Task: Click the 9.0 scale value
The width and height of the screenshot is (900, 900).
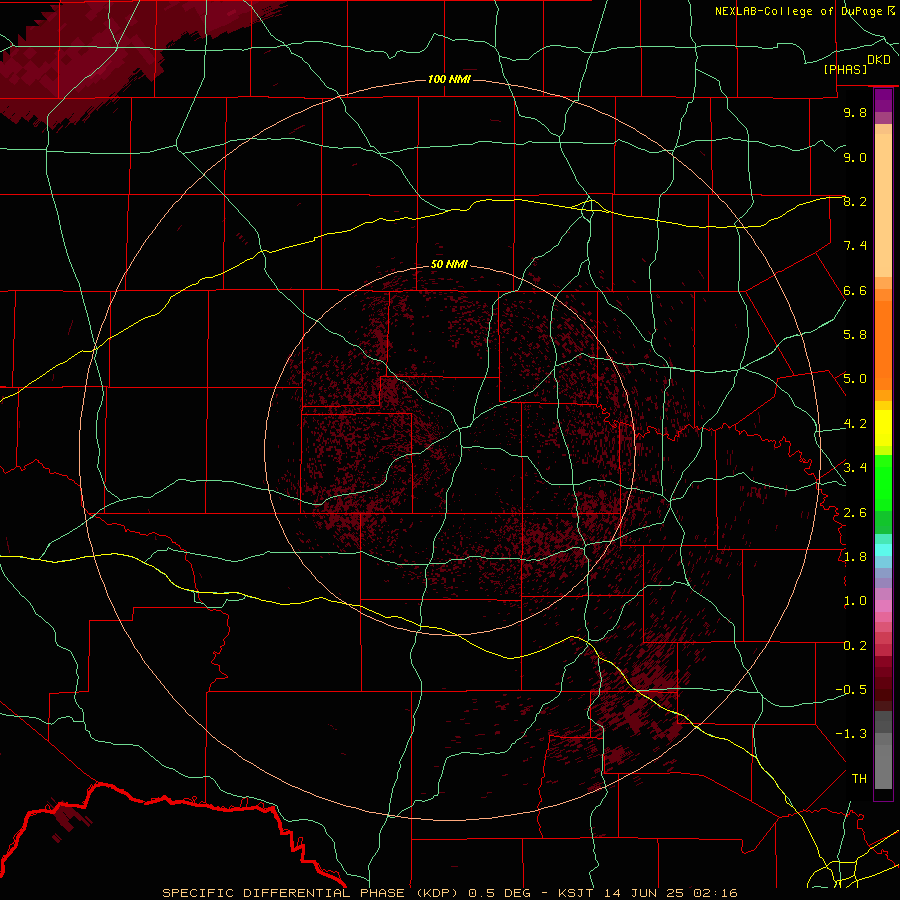Action: click(x=855, y=157)
